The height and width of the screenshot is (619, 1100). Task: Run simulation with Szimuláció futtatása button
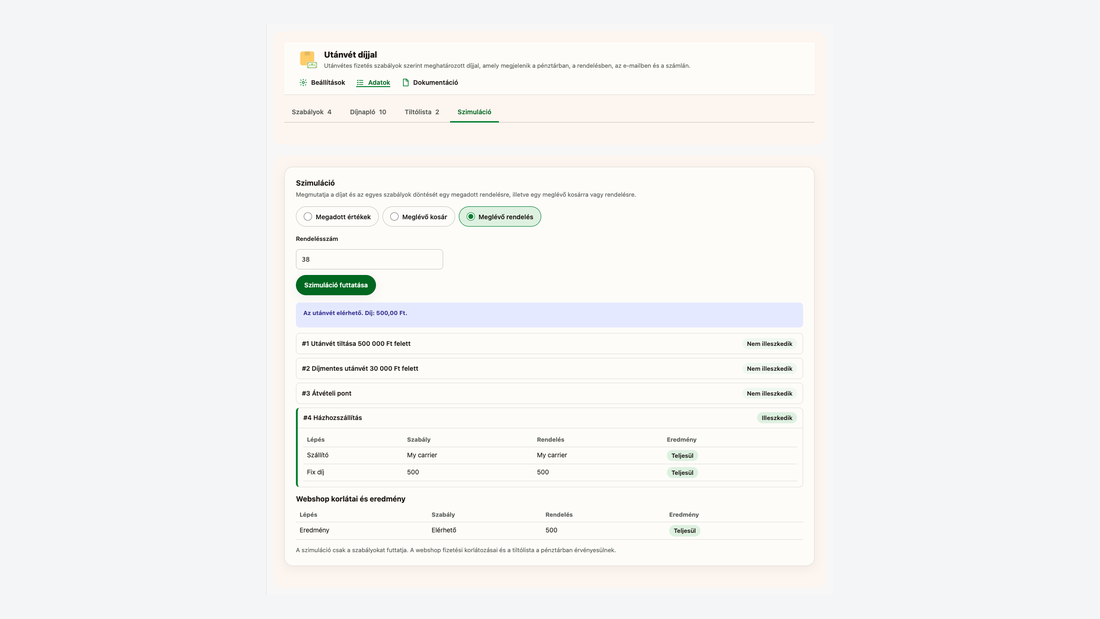[336, 285]
